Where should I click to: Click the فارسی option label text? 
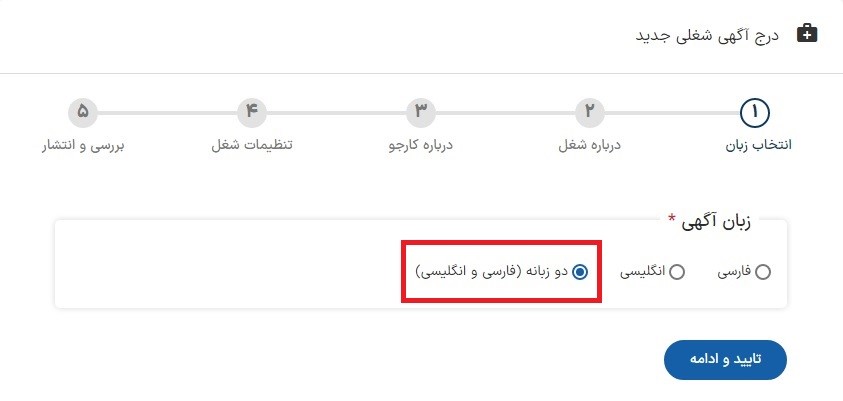(x=735, y=272)
